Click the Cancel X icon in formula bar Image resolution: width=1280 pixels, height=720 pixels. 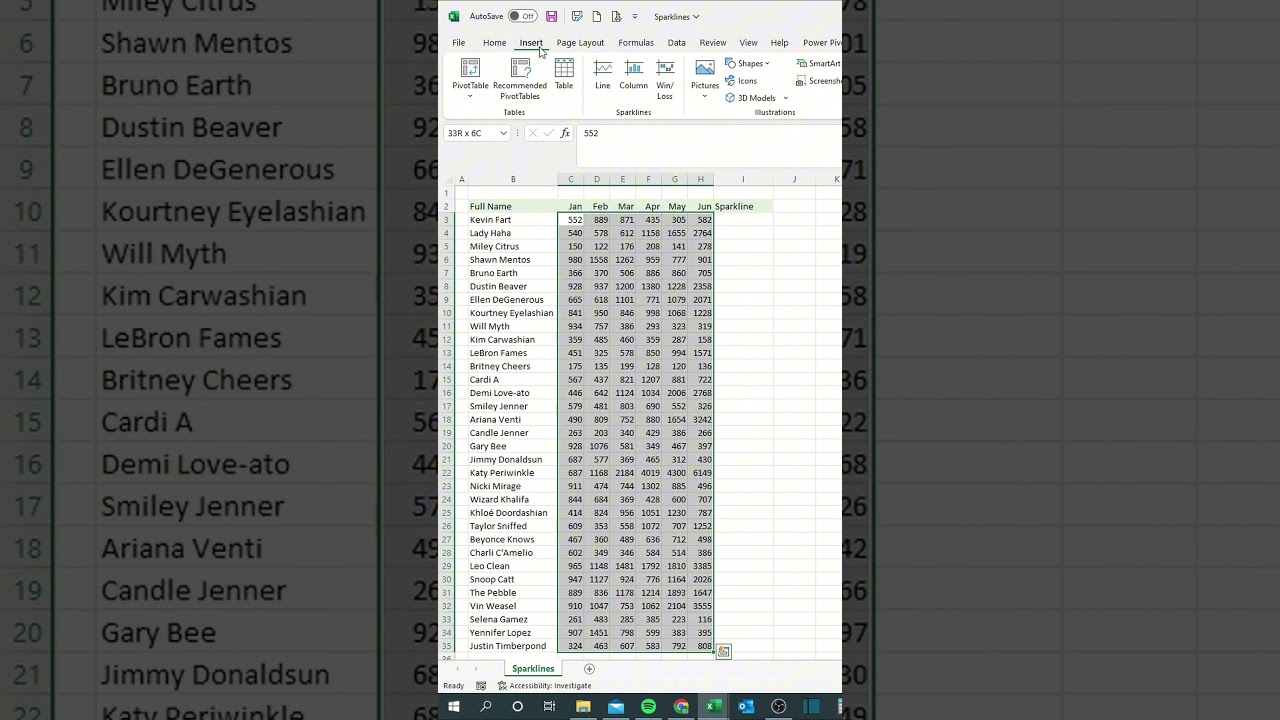532,133
